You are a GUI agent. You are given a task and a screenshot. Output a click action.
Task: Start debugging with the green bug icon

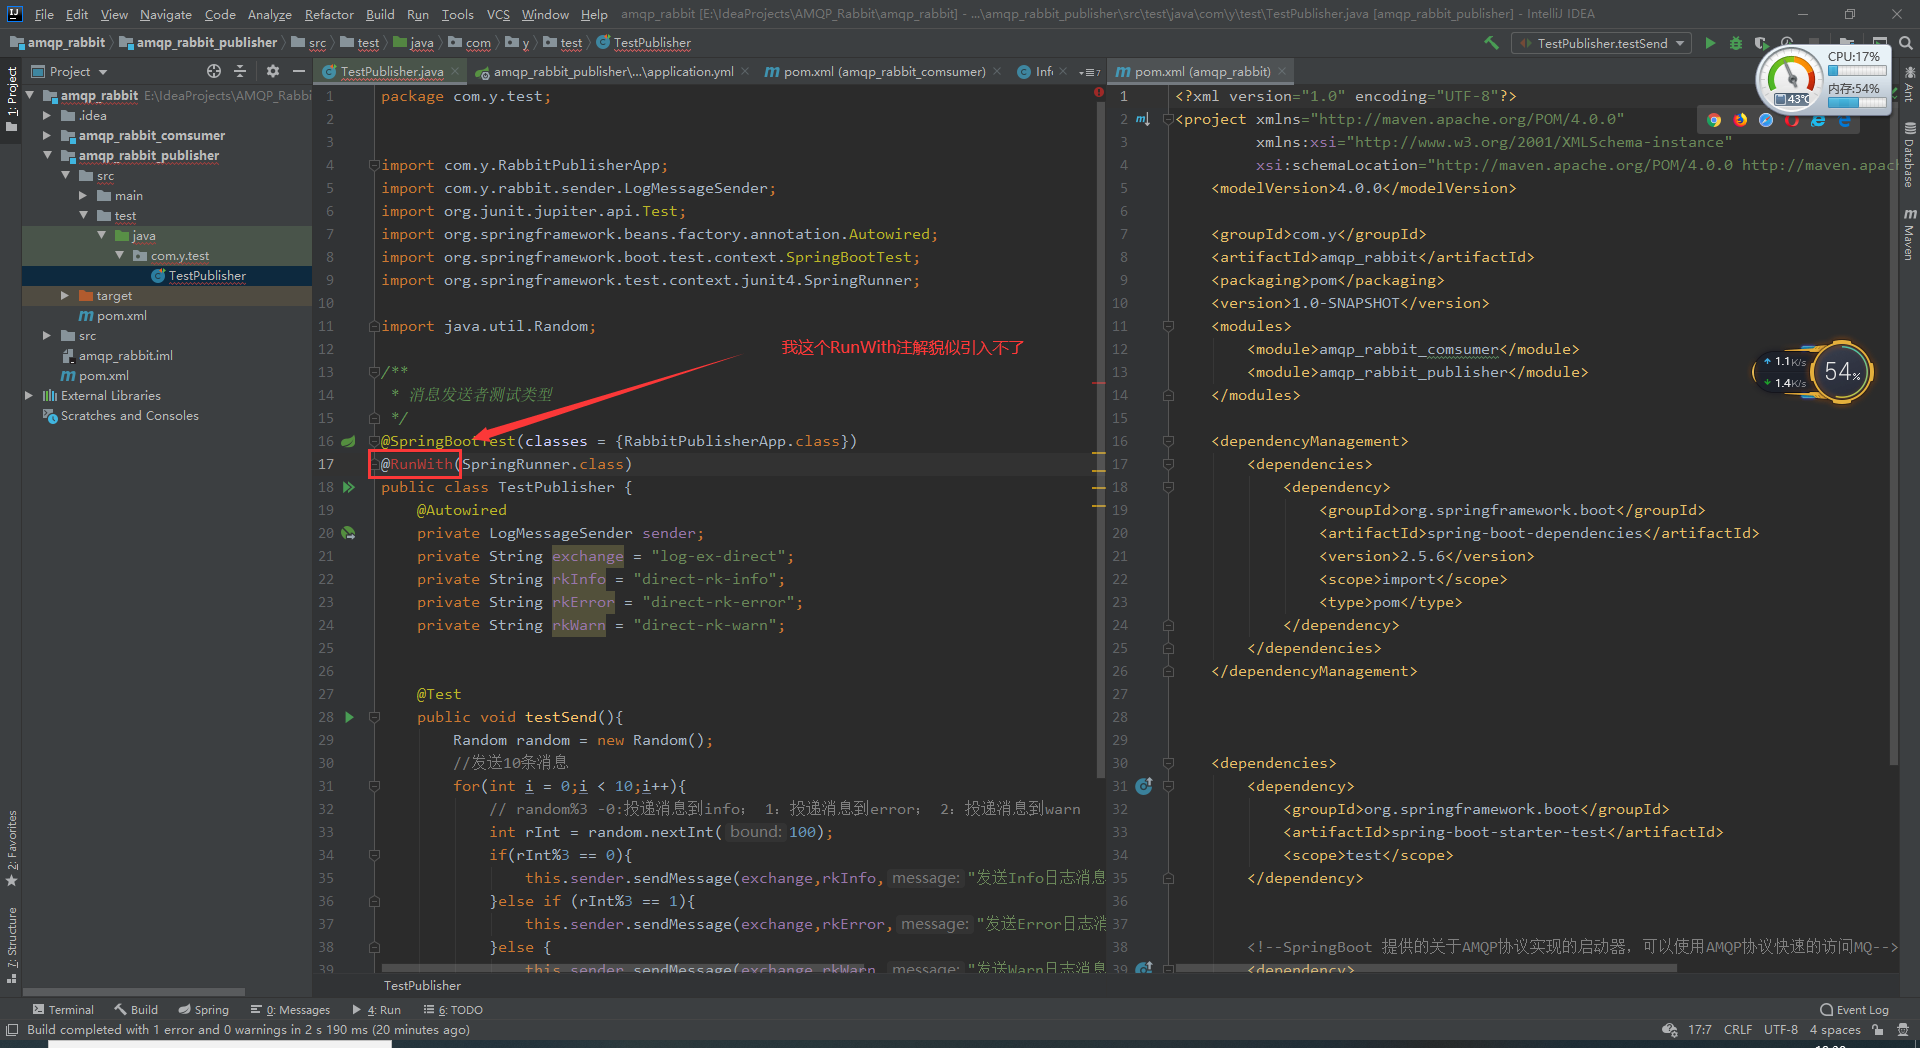click(x=1736, y=43)
